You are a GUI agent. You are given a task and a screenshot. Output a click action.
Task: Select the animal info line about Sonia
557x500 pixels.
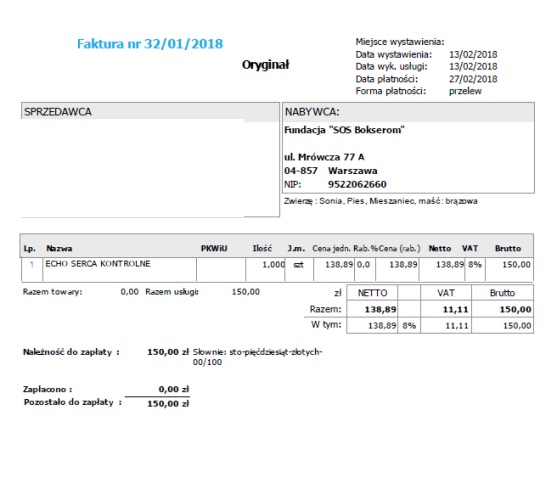click(x=380, y=201)
